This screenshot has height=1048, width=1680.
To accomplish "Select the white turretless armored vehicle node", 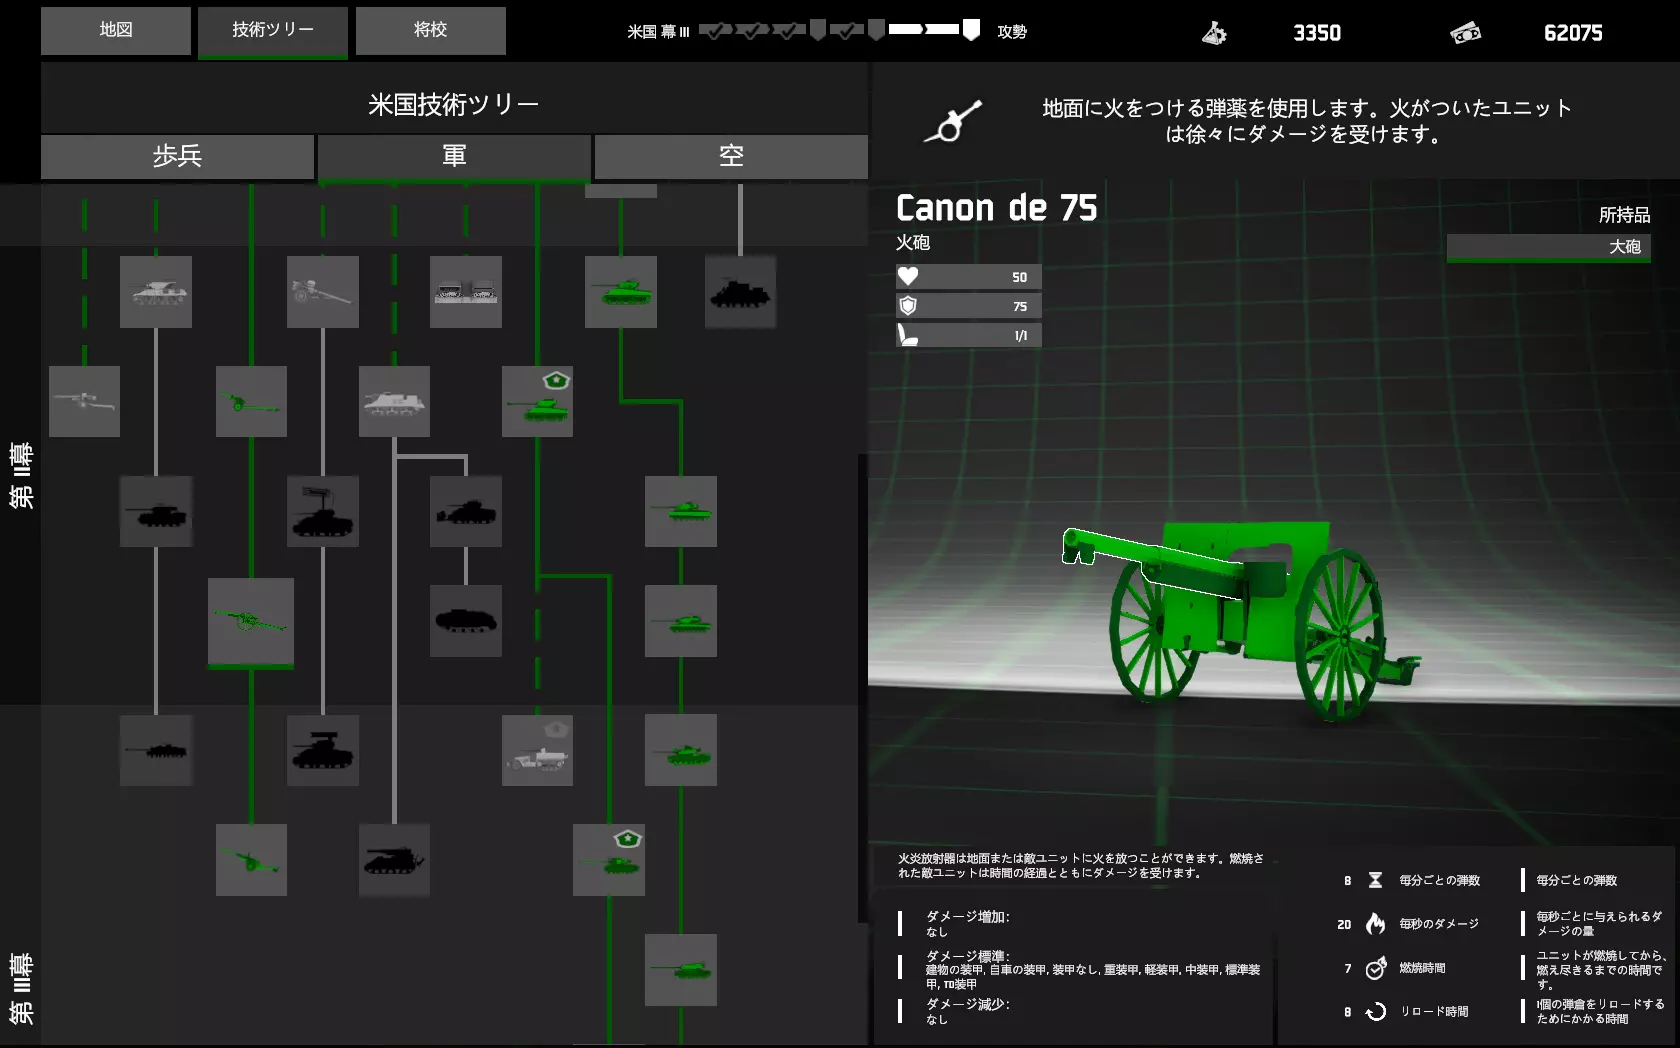I will pyautogui.click(x=394, y=401).
